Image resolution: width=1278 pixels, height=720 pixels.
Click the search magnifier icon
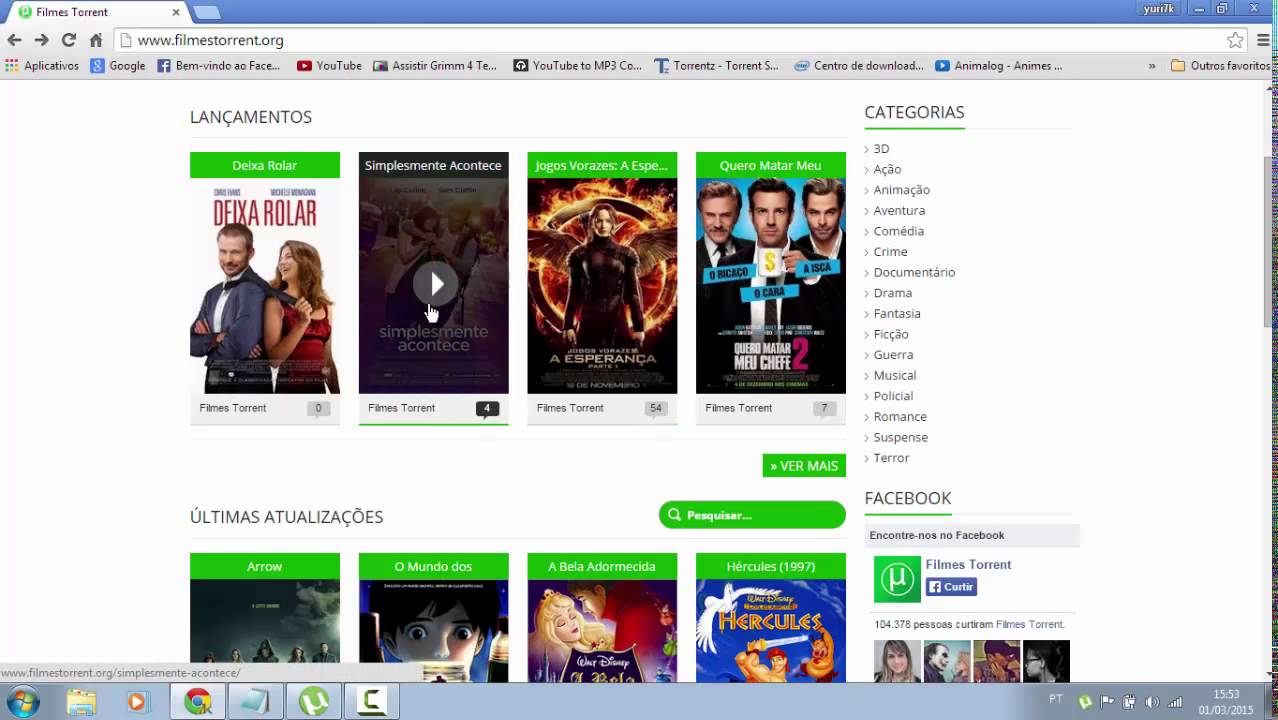tap(675, 515)
